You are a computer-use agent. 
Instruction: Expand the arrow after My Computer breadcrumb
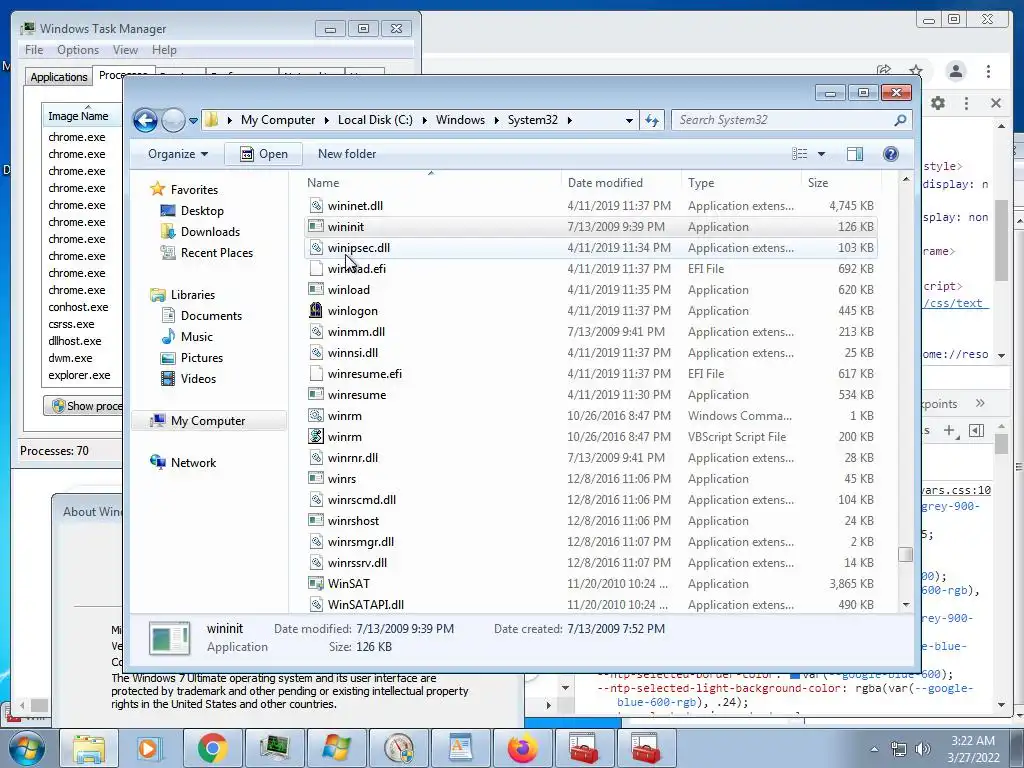click(x=326, y=120)
